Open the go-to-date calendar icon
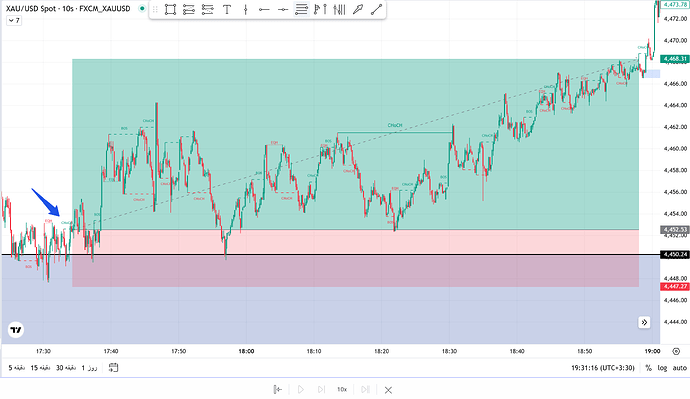Viewport: 690px width, 399px height. 113,368
